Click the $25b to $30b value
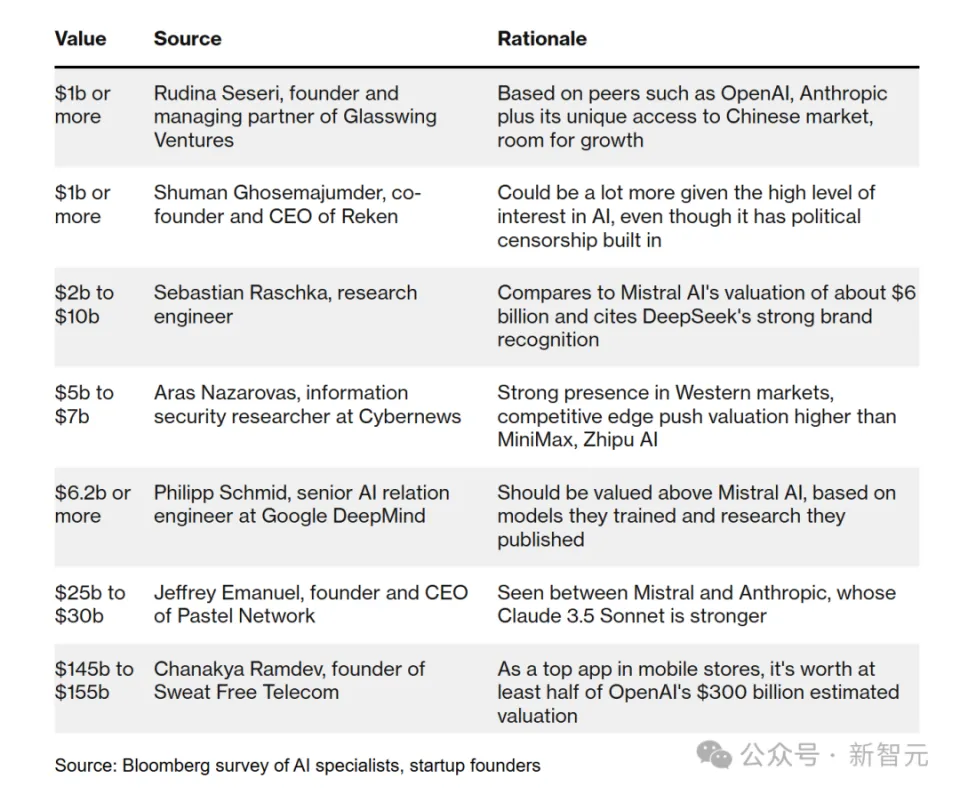 pyautogui.click(x=90, y=603)
